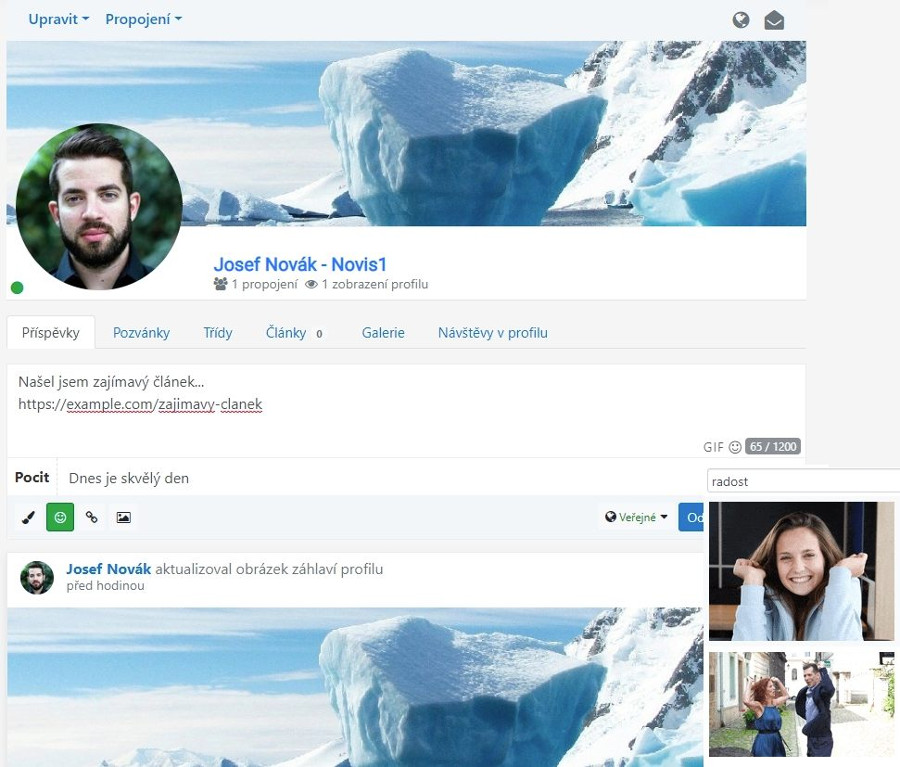Screen dimensions: 900x767
Task: Click the brush formatting icon
Action: (28, 517)
